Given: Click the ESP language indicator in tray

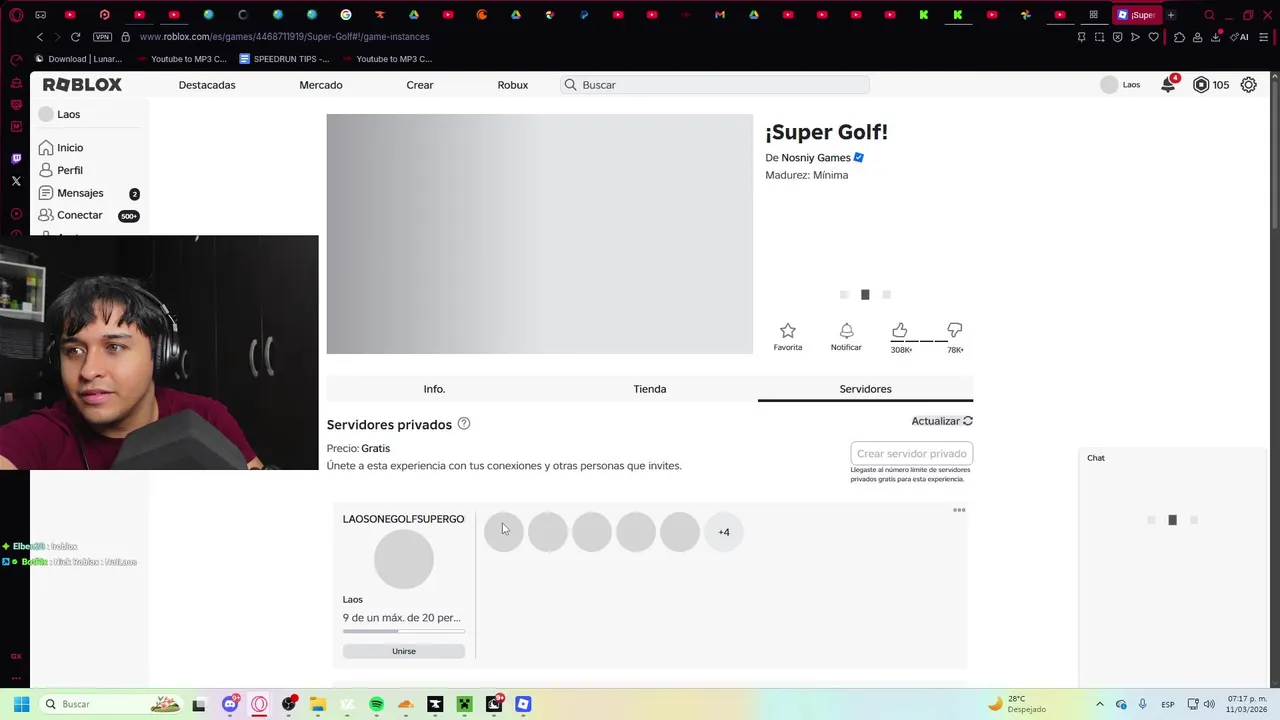Looking at the screenshot, I should click(1167, 705).
